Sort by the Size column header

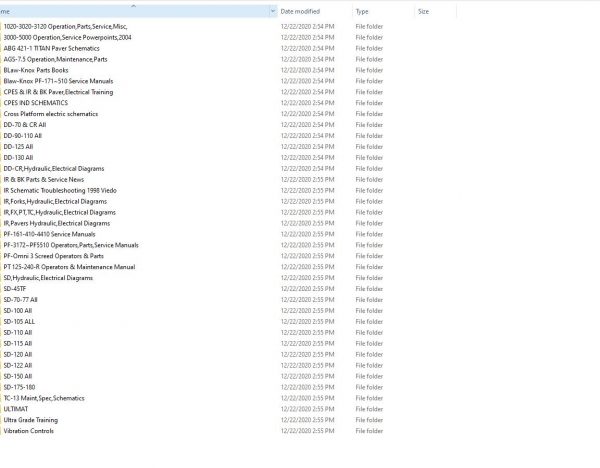[x=423, y=11]
